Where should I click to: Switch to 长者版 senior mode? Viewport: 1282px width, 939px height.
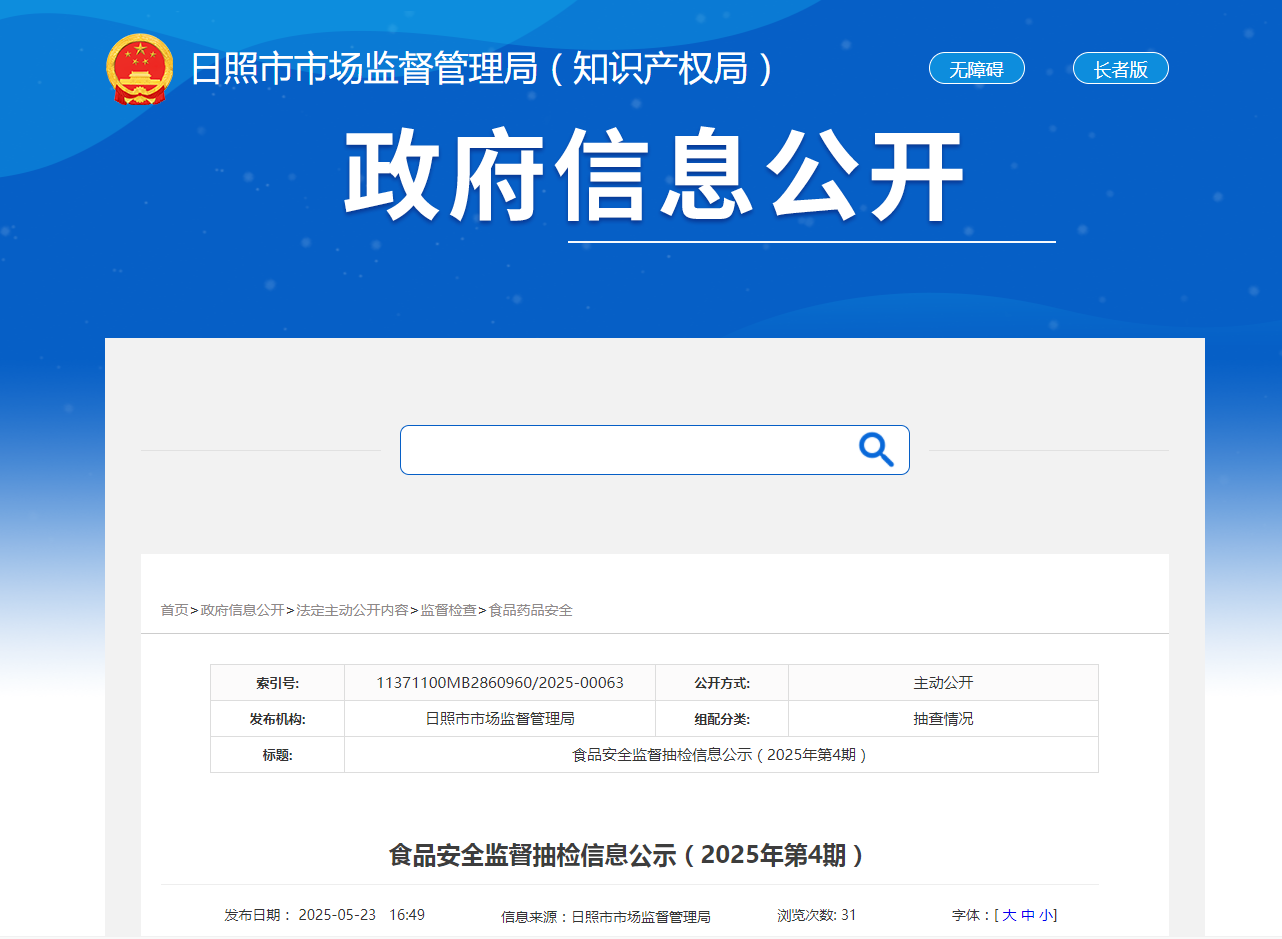(1120, 69)
